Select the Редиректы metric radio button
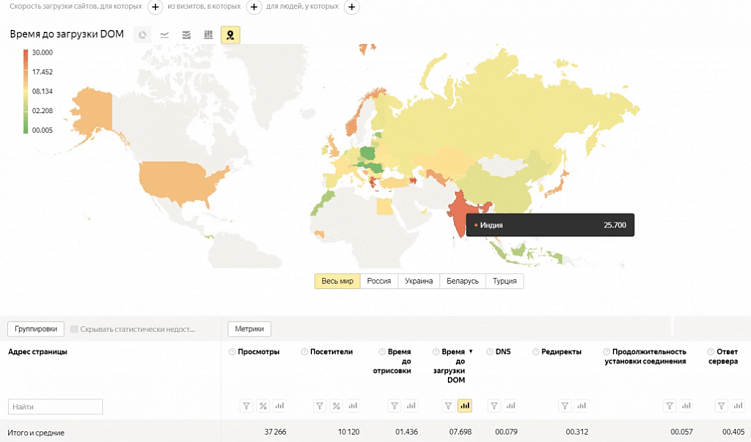The height and width of the screenshot is (442, 751). pos(536,352)
